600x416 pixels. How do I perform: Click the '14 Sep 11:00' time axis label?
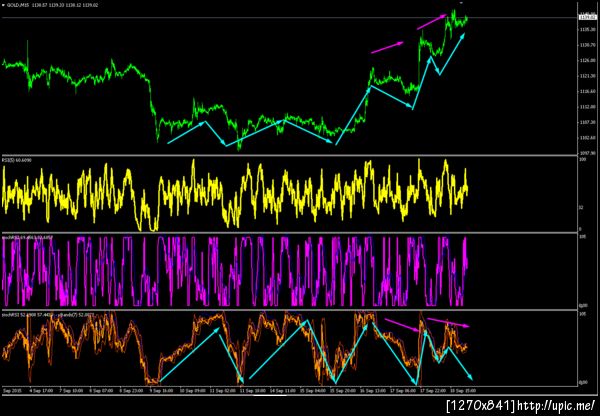point(284,391)
